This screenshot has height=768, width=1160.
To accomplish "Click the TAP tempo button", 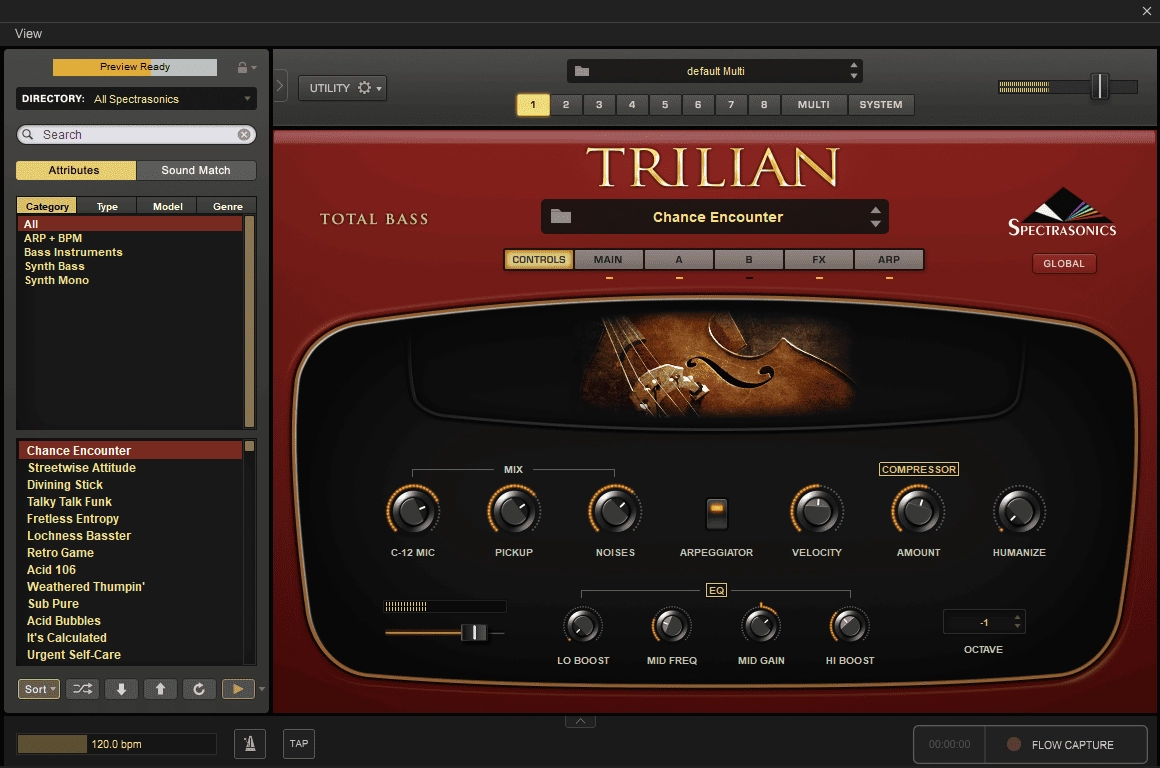I will point(299,744).
